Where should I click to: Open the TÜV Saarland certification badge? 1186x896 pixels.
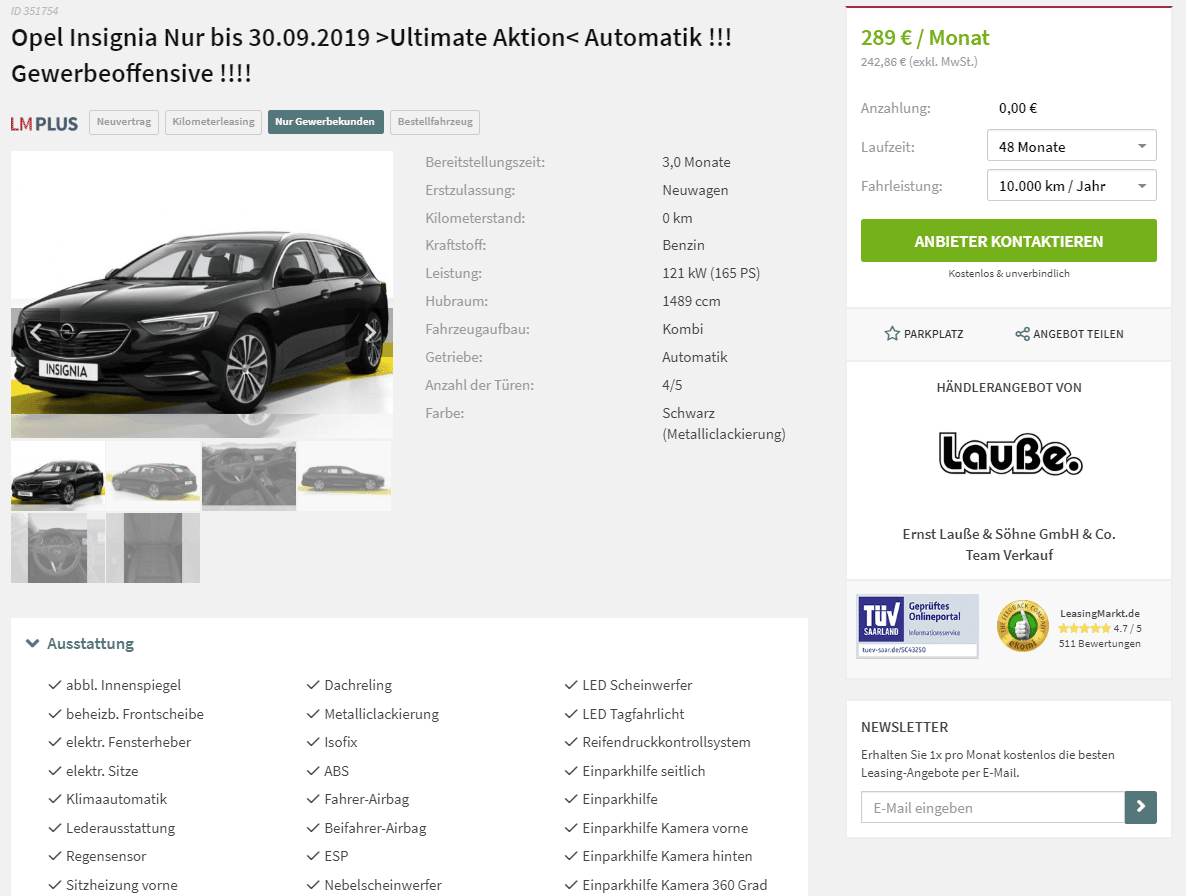point(917,626)
